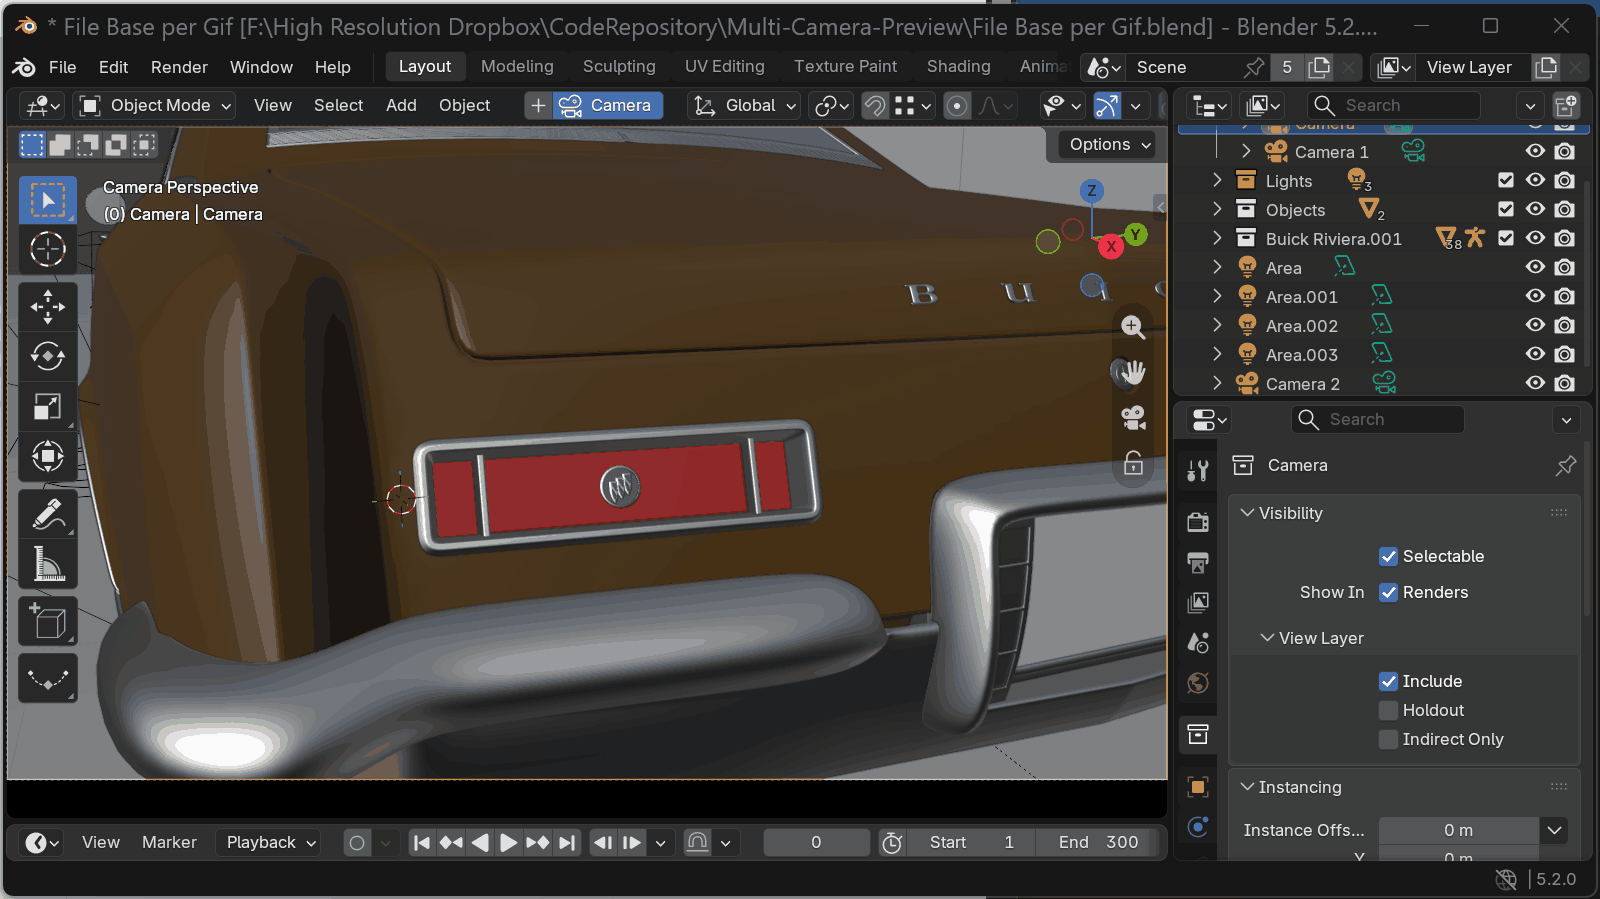Viewport: 1600px width, 899px height.
Task: Hide the Lights collection in viewport
Action: (x=1535, y=180)
